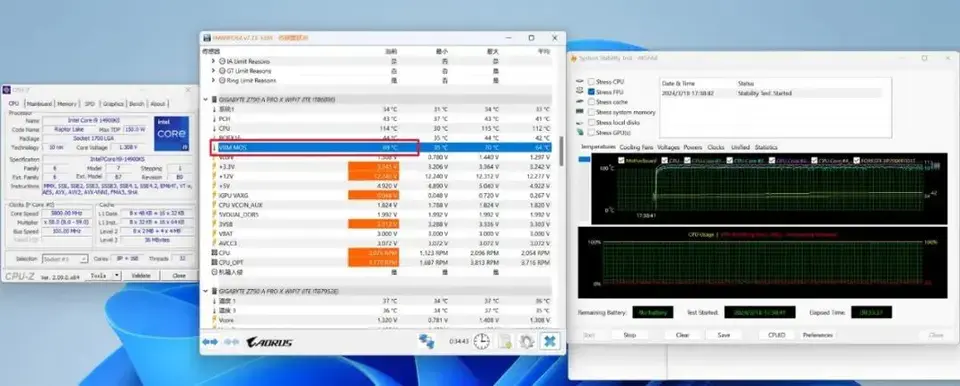Click the network sync icon in HWiNFO toolbar

click(426, 341)
